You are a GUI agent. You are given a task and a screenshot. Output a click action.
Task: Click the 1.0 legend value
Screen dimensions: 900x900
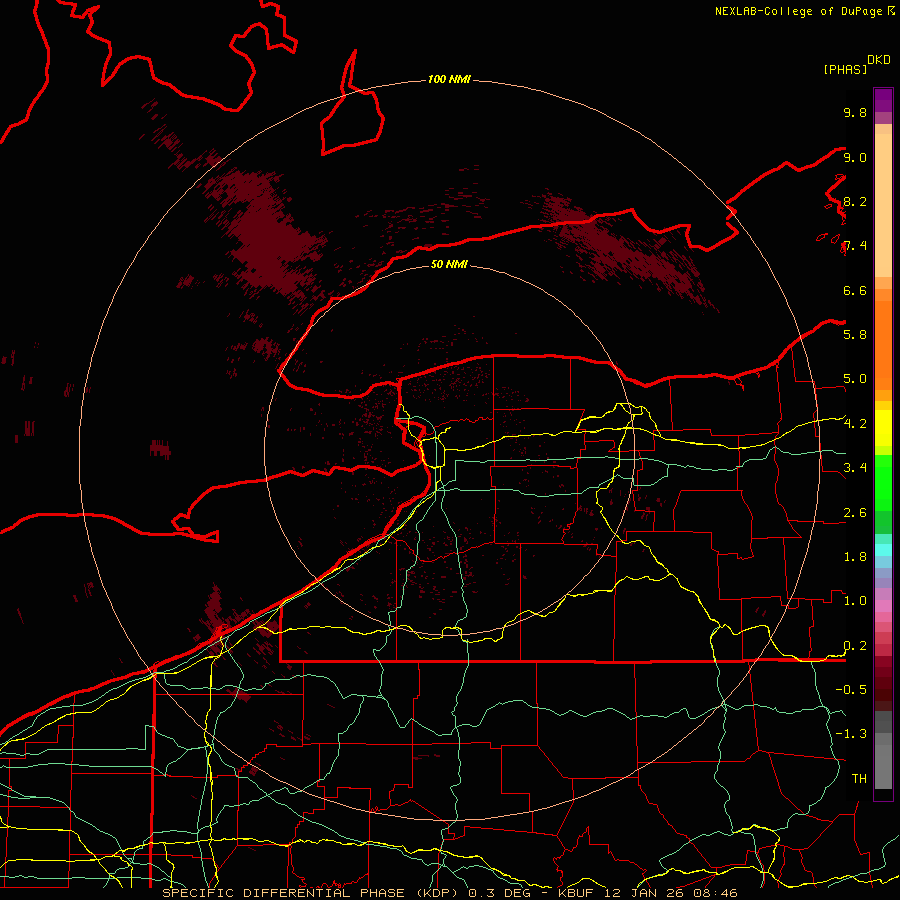point(855,600)
